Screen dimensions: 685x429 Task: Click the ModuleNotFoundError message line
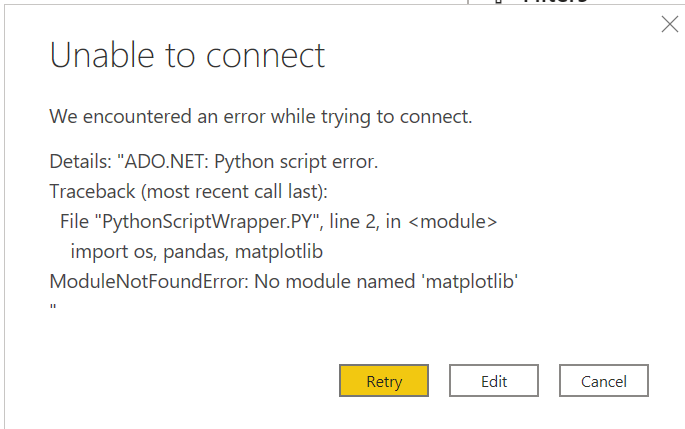coord(284,281)
